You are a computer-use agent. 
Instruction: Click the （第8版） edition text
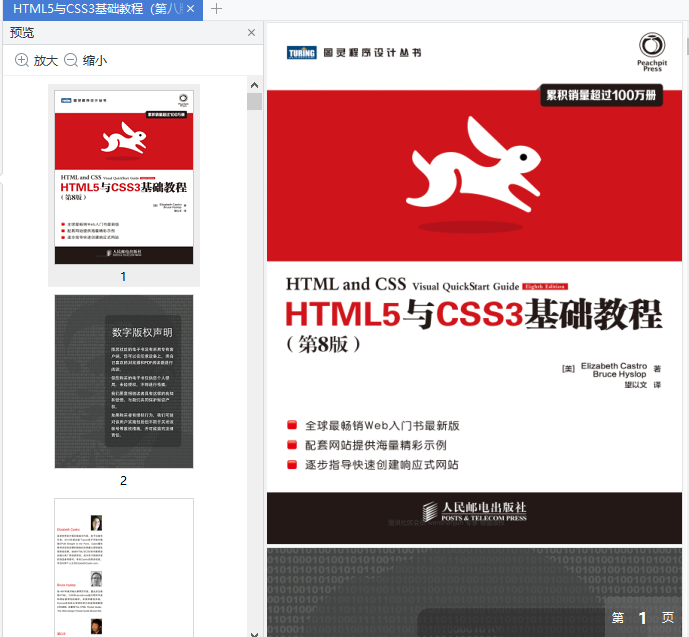click(x=323, y=344)
